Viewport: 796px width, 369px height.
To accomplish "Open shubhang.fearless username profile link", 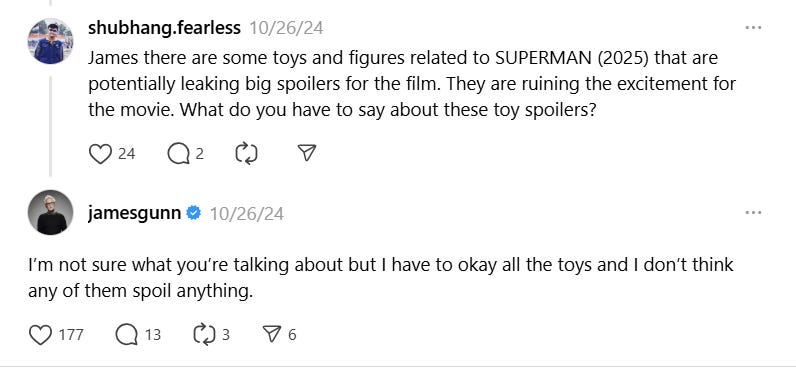I will tap(164, 28).
